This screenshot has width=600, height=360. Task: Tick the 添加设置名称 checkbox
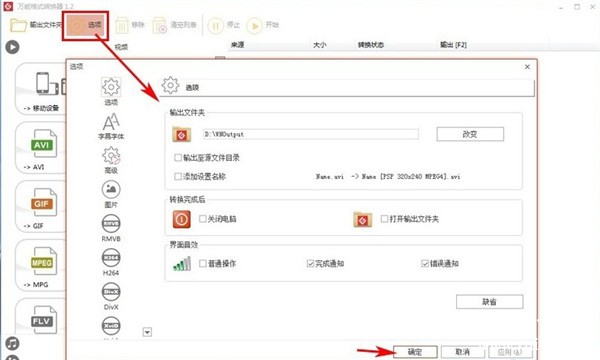coord(178,176)
